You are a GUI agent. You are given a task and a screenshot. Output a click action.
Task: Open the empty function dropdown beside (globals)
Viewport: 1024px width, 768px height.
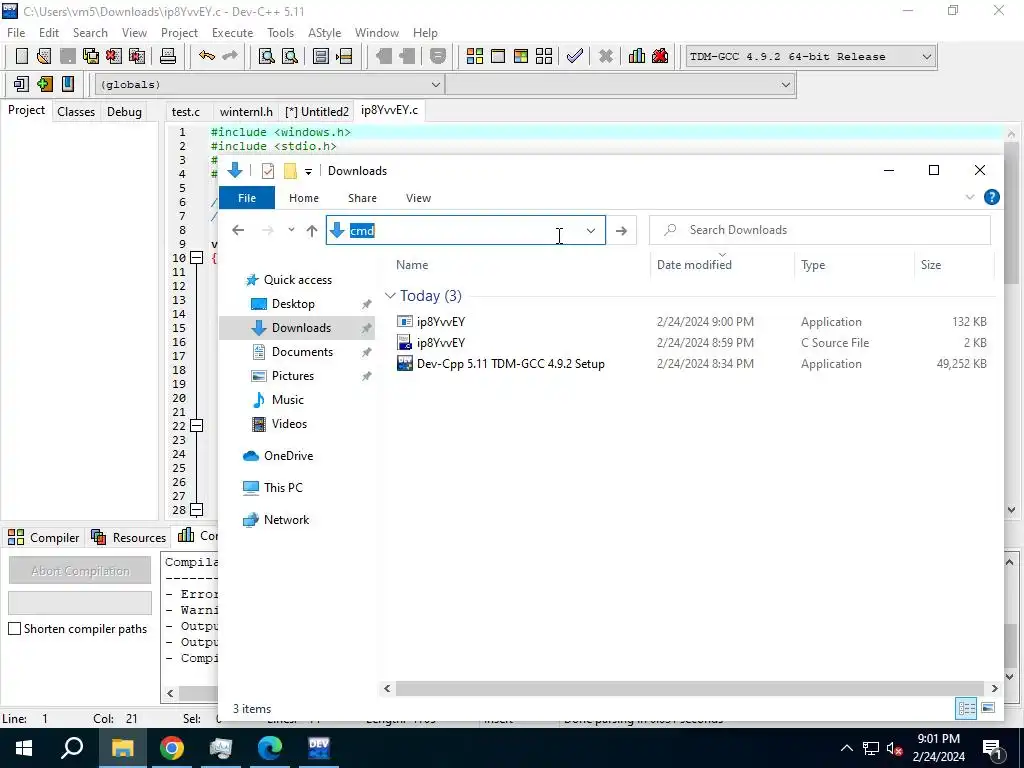coord(786,85)
